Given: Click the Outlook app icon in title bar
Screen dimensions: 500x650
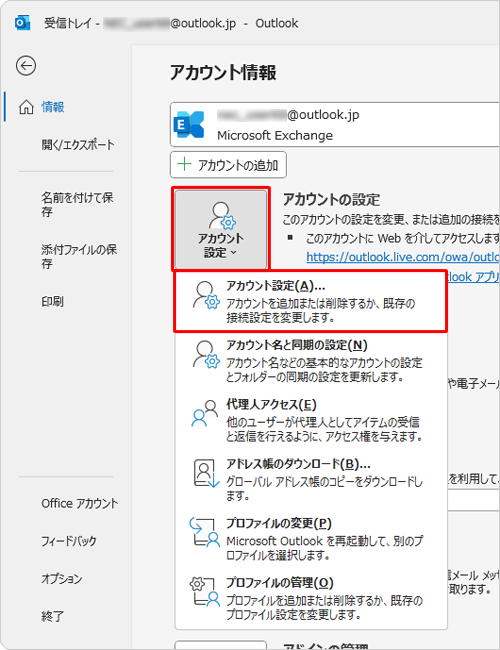Looking at the screenshot, I should coord(22,23).
